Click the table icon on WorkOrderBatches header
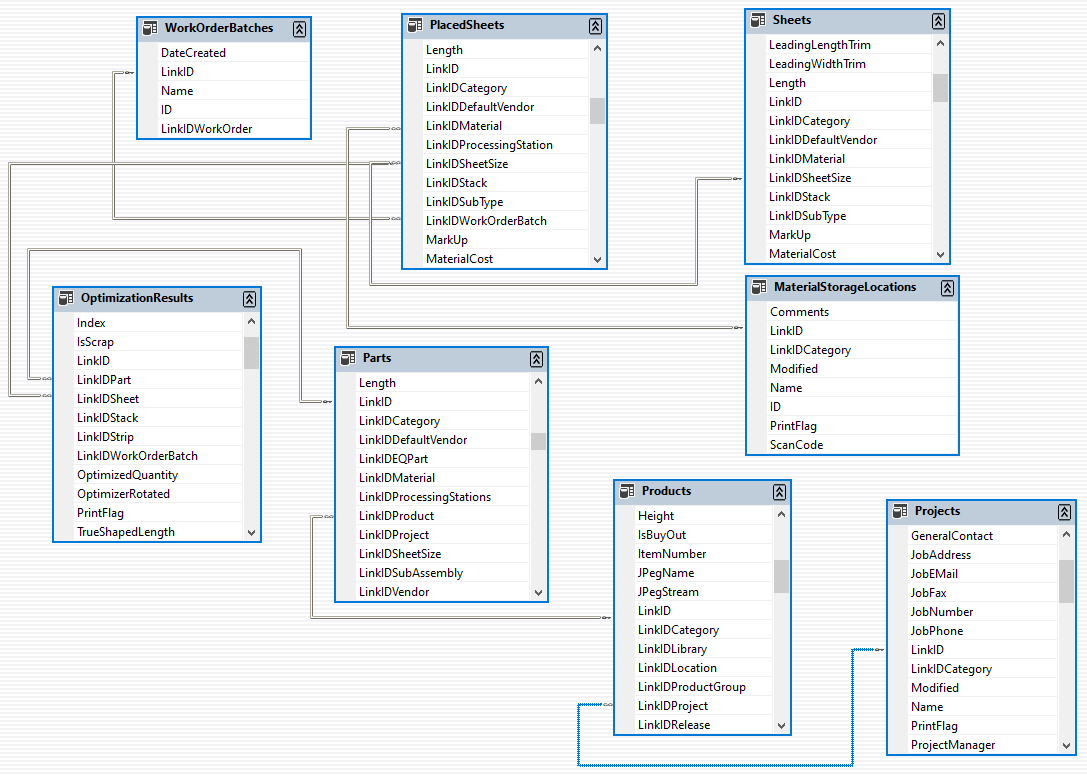Screen dimensions: 1087x776 150,28
